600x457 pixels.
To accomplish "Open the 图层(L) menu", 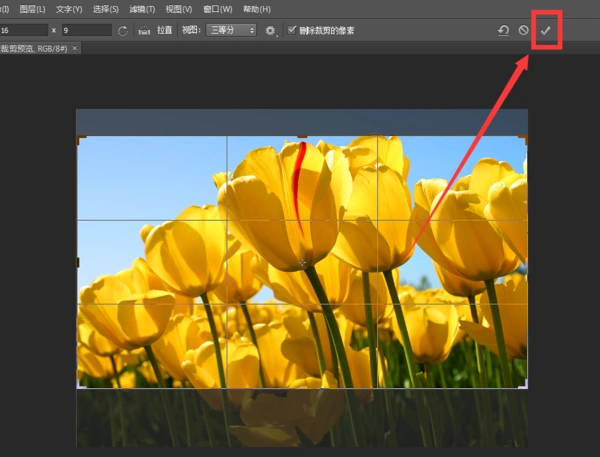I will 32,9.
